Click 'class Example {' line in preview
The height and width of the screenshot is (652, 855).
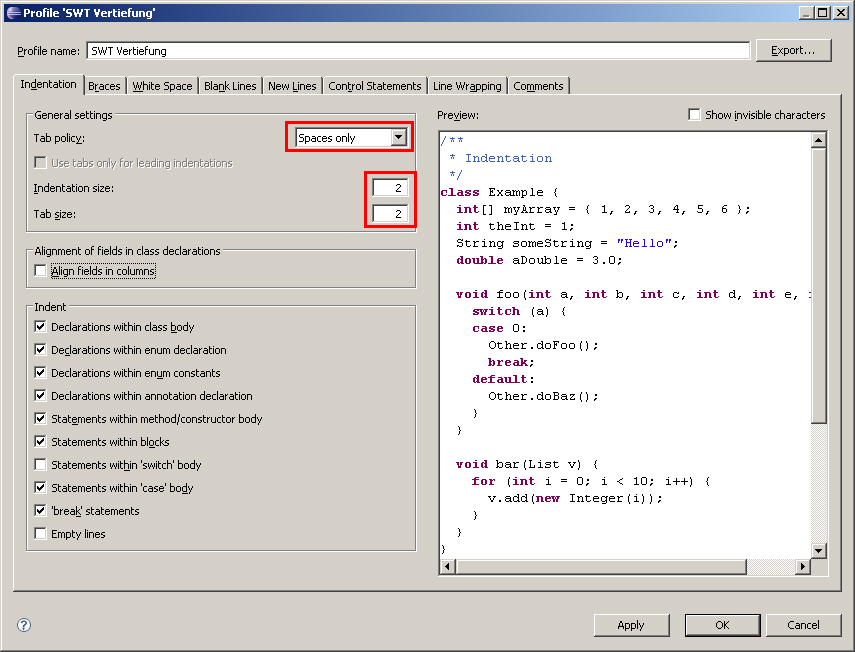tap(499, 192)
